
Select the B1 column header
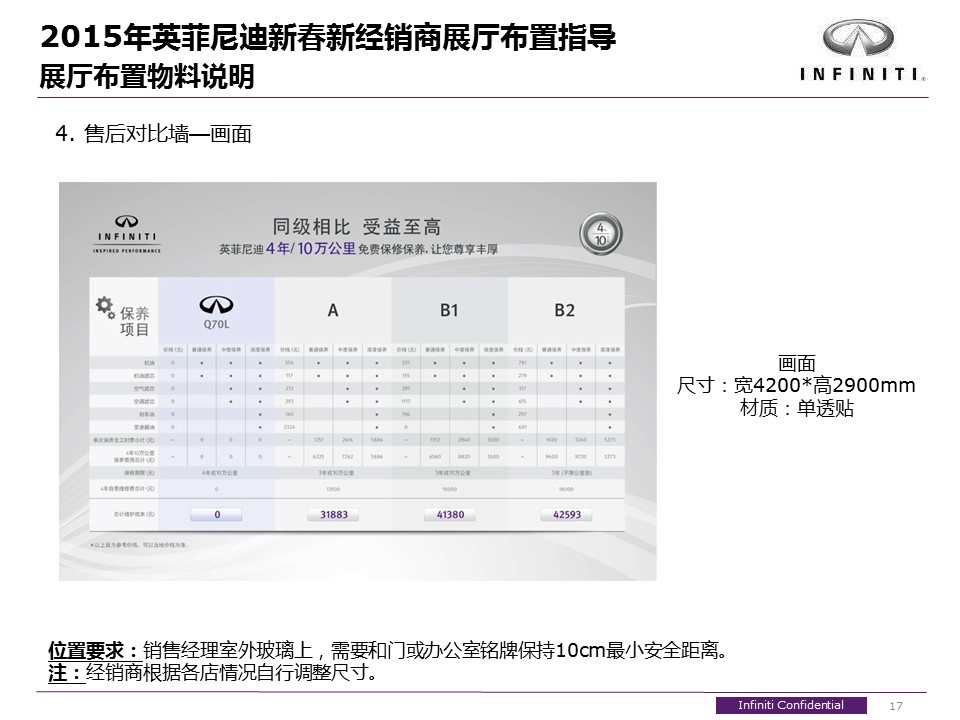pyautogui.click(x=449, y=311)
